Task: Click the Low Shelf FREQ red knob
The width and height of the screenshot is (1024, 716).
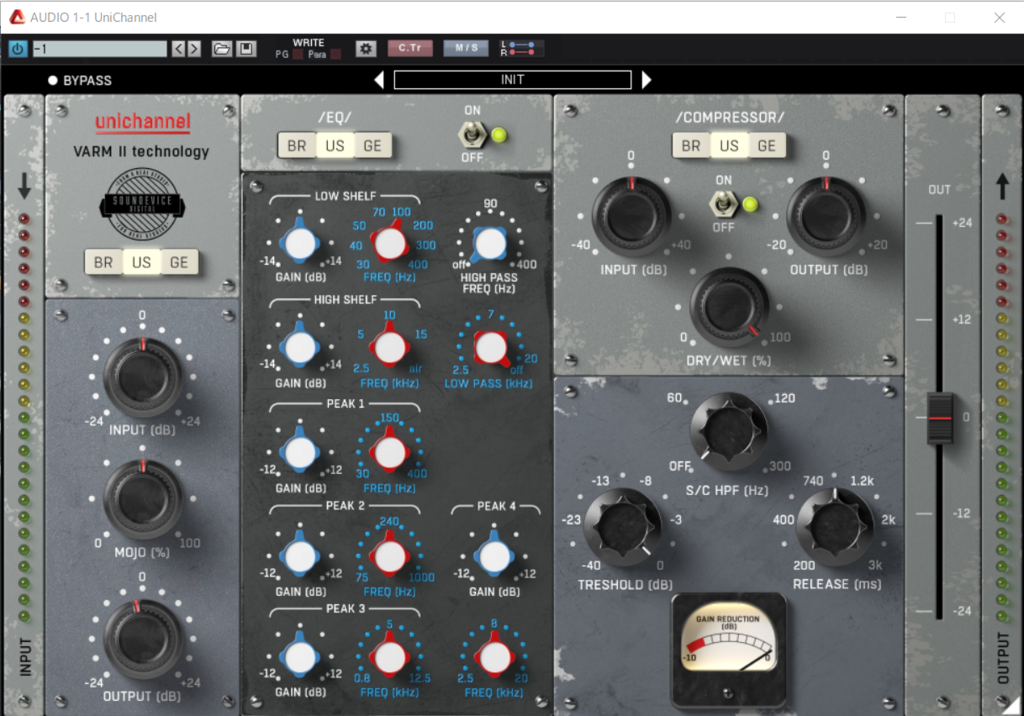Action: click(x=390, y=243)
